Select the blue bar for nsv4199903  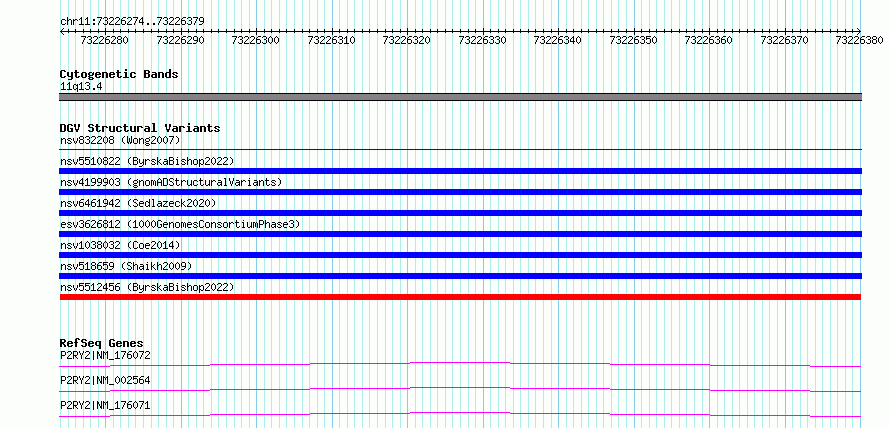(460, 192)
